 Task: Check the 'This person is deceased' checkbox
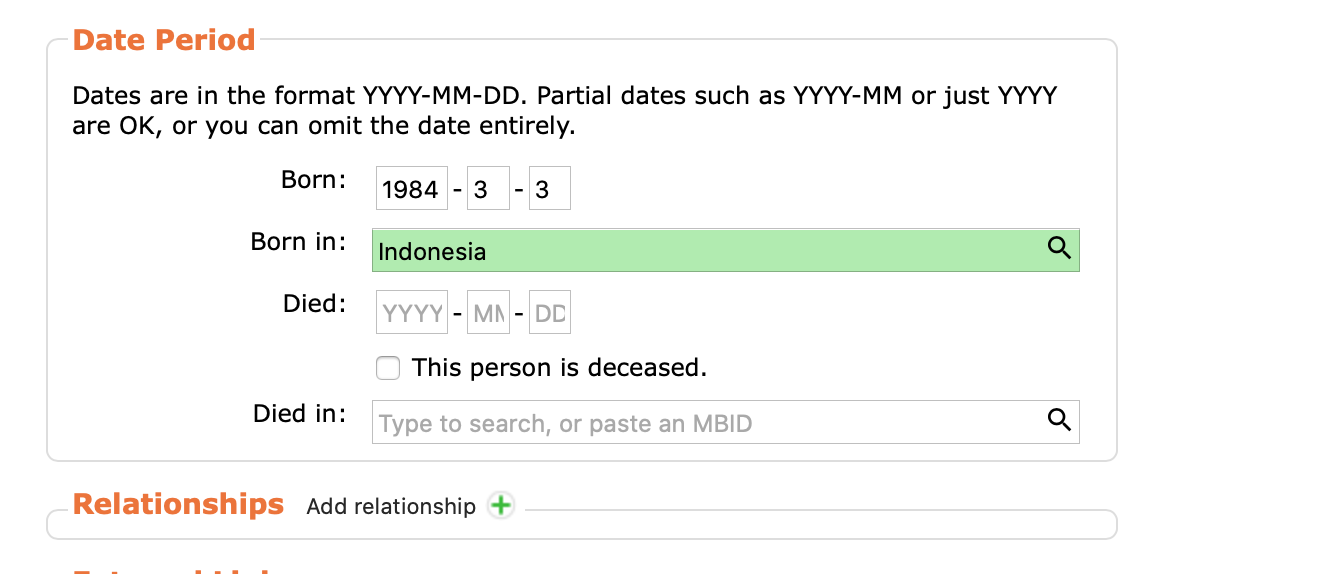[388, 368]
